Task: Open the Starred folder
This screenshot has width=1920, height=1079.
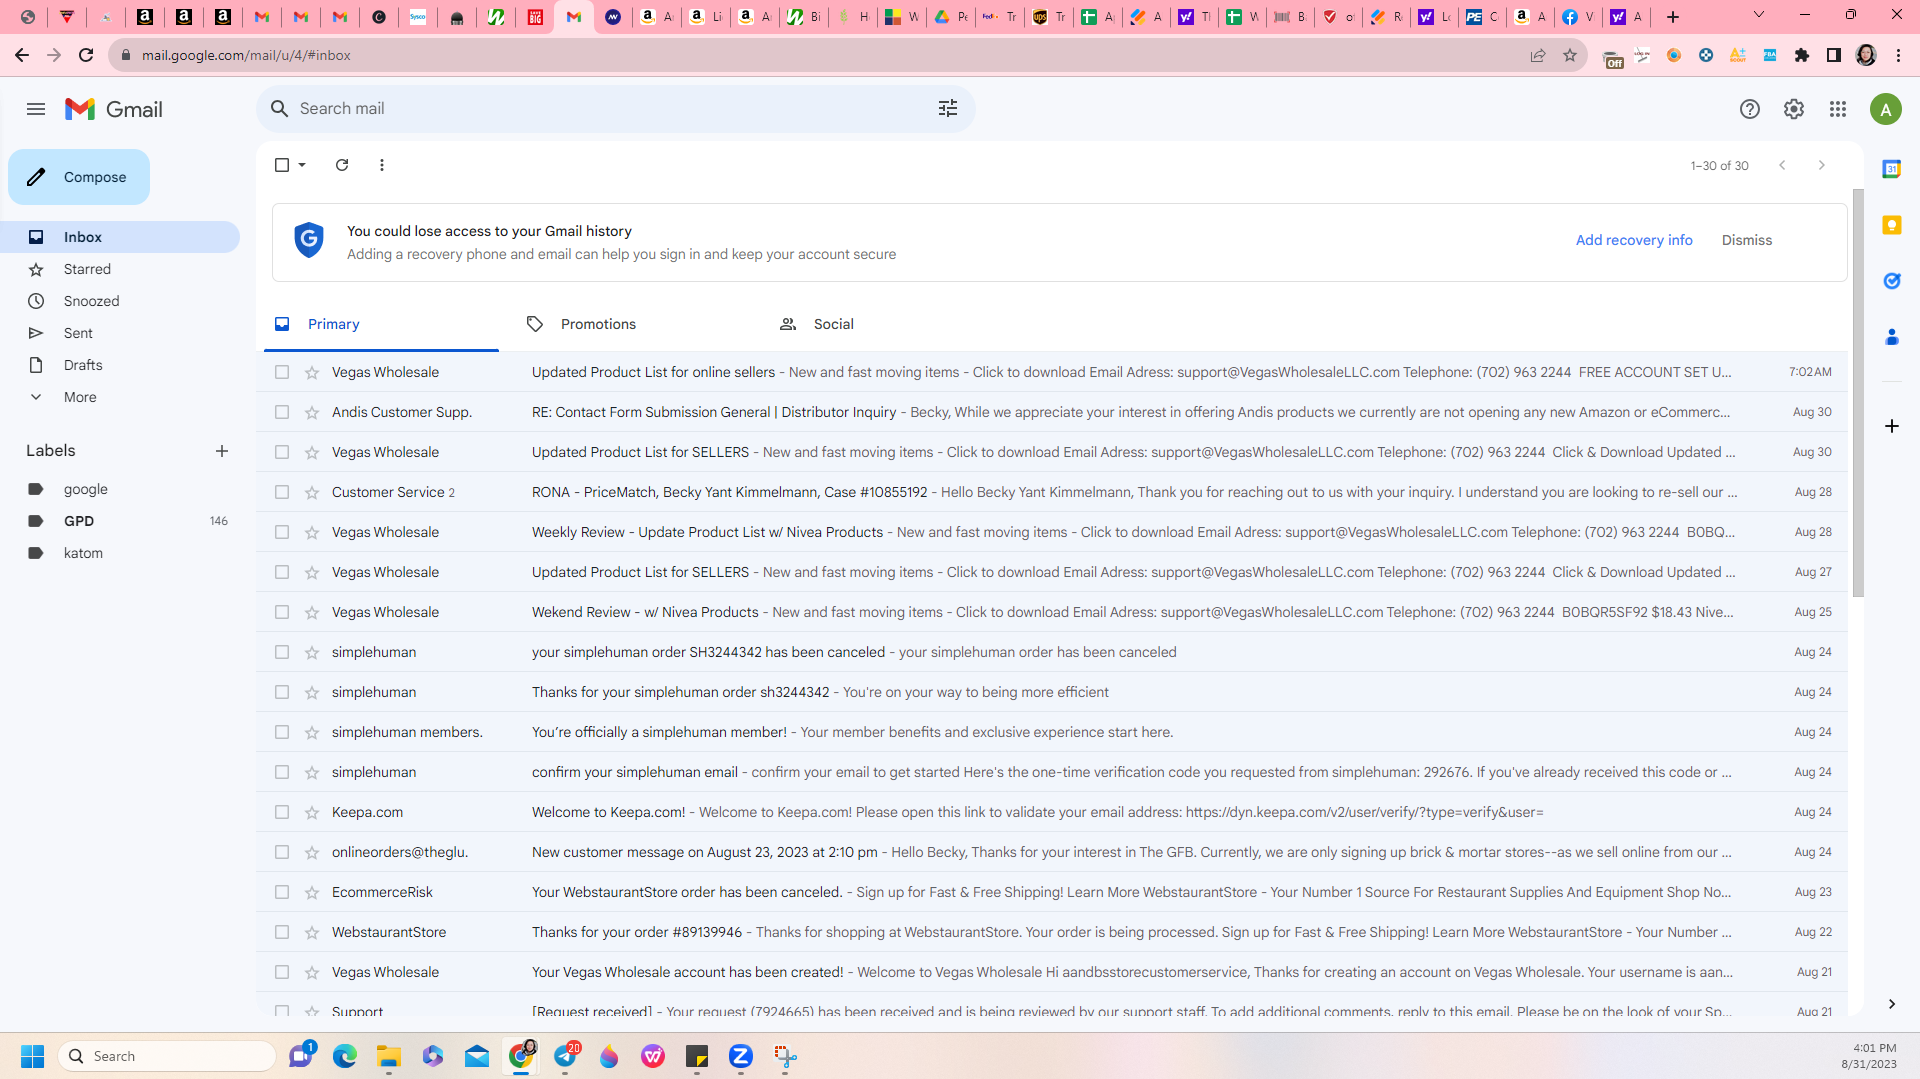Action: (120, 269)
